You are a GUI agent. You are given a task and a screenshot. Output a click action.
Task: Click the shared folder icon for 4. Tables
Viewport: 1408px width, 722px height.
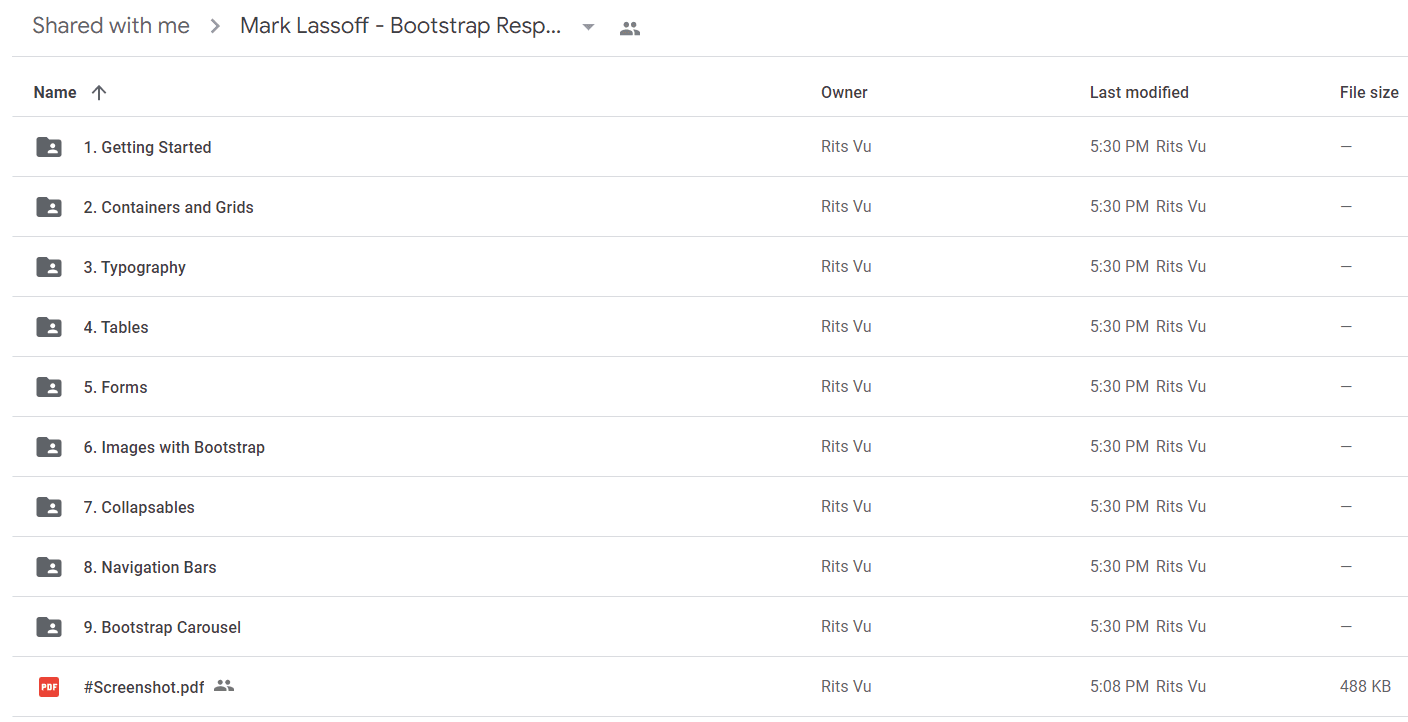point(49,327)
